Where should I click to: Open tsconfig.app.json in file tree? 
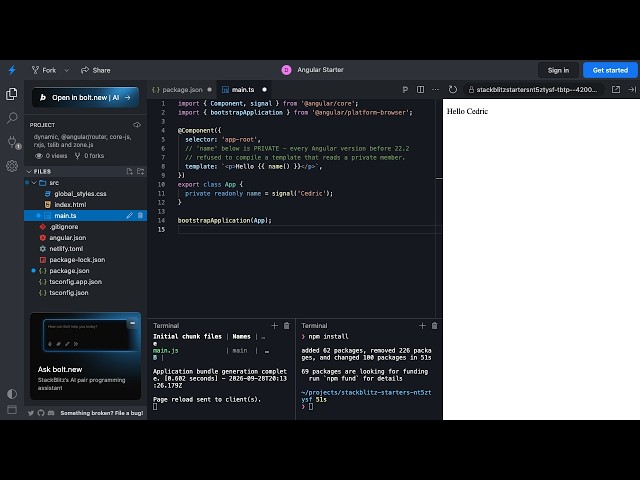click(x=76, y=282)
